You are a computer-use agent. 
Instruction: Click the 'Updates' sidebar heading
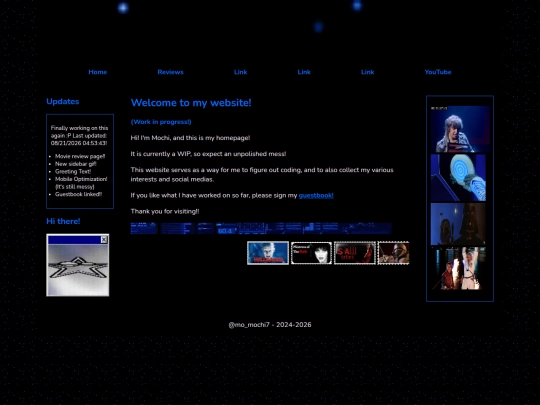pyautogui.click(x=63, y=101)
